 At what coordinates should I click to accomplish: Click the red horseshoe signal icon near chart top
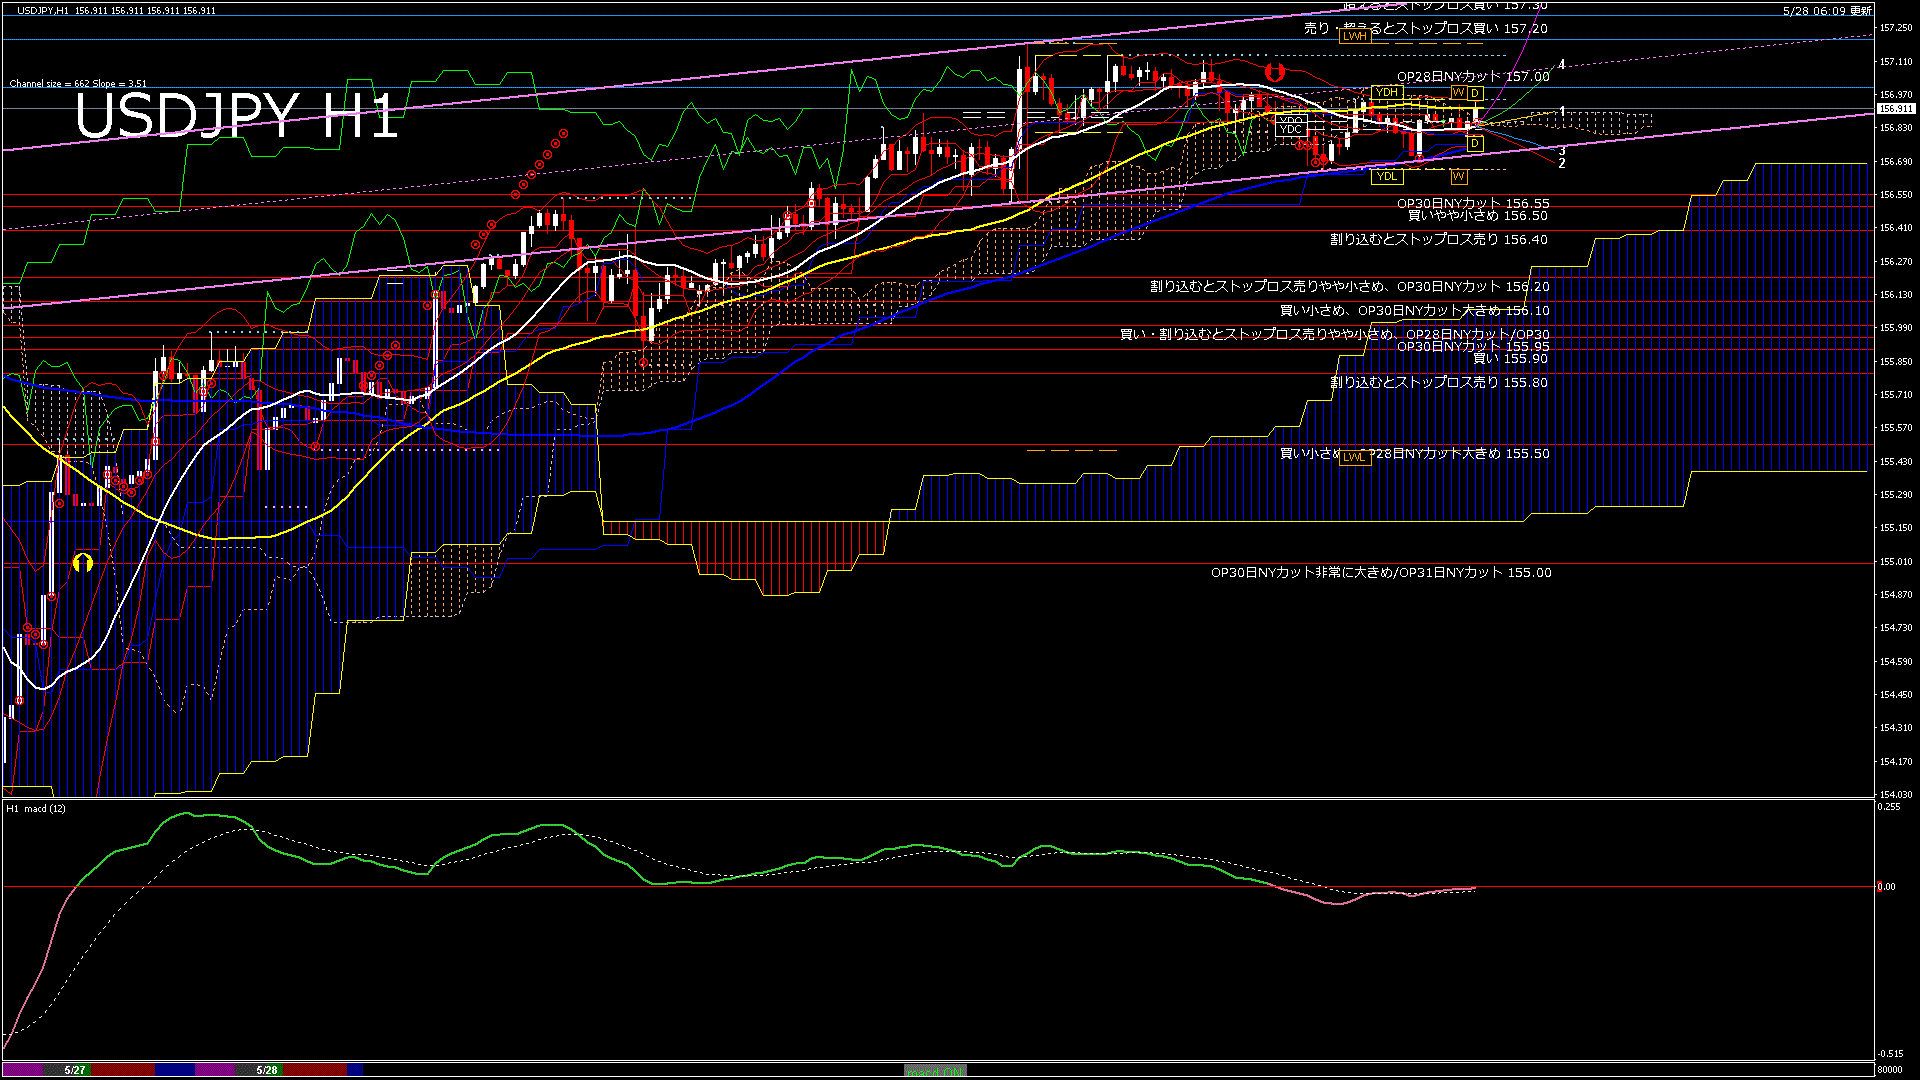pyautogui.click(x=1274, y=72)
